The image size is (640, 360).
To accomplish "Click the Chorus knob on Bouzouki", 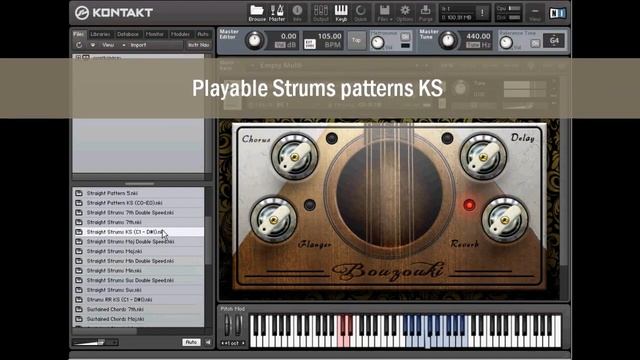I will 295,157.
